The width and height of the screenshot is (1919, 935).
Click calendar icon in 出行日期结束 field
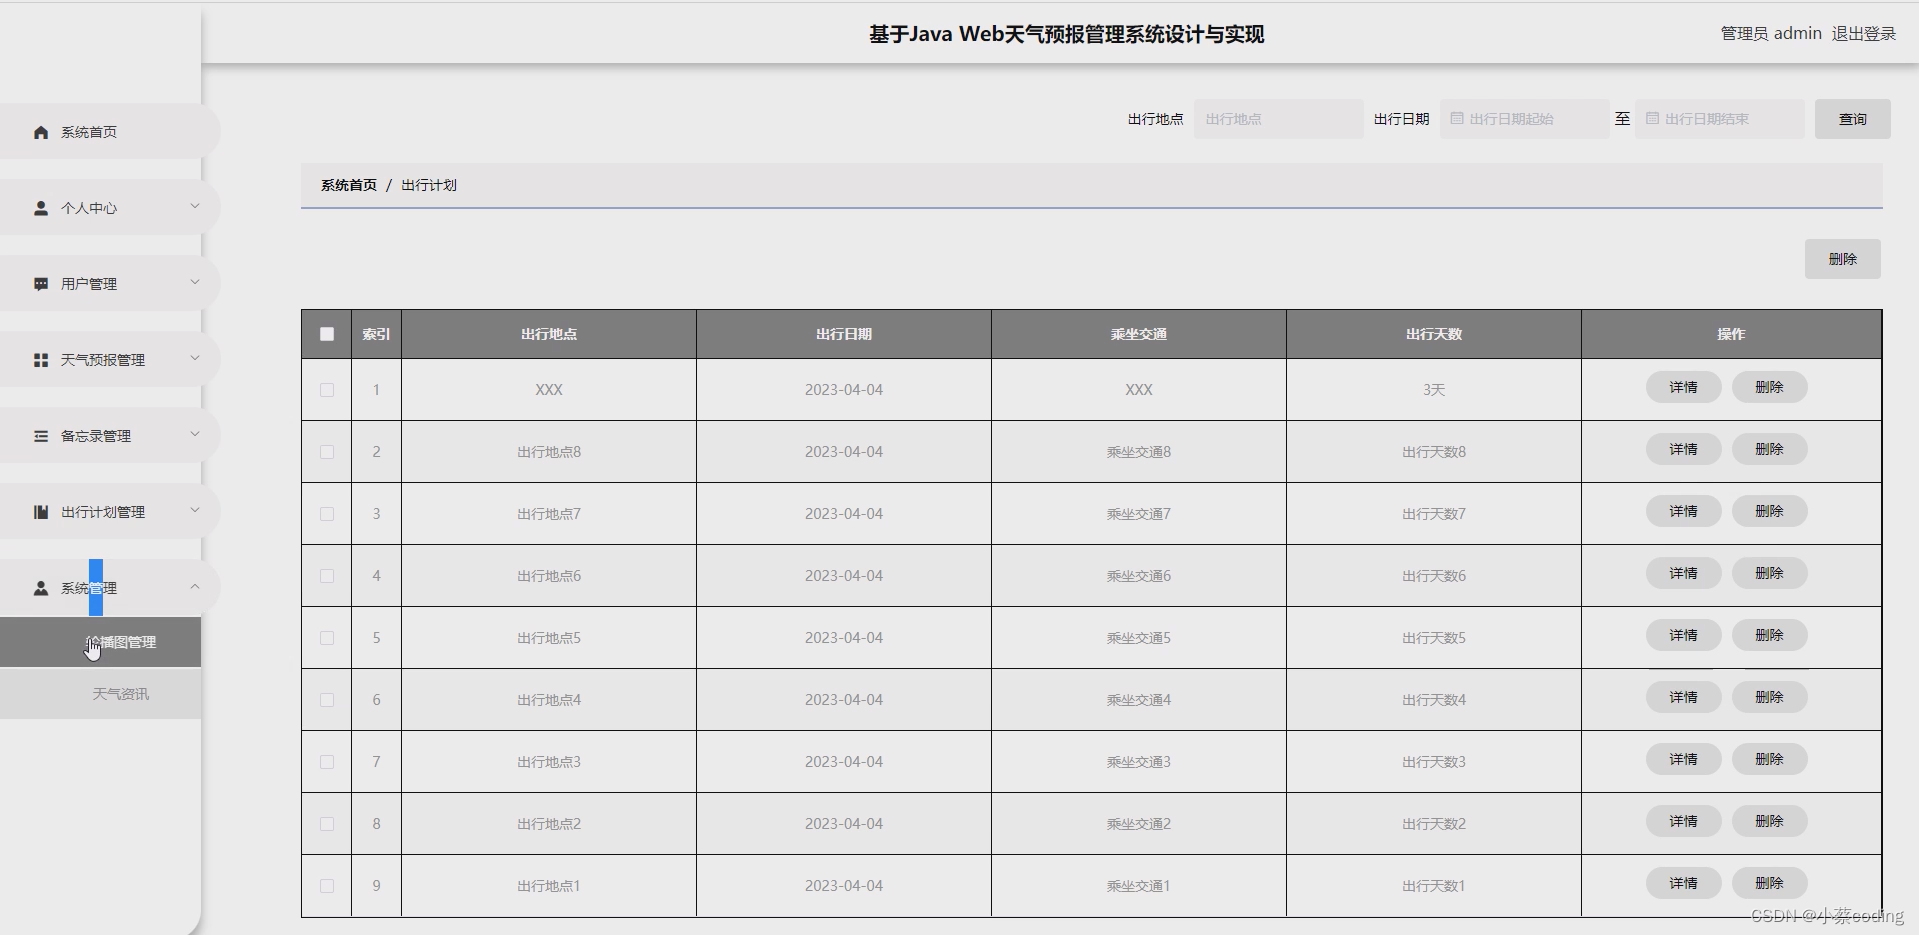coord(1652,118)
